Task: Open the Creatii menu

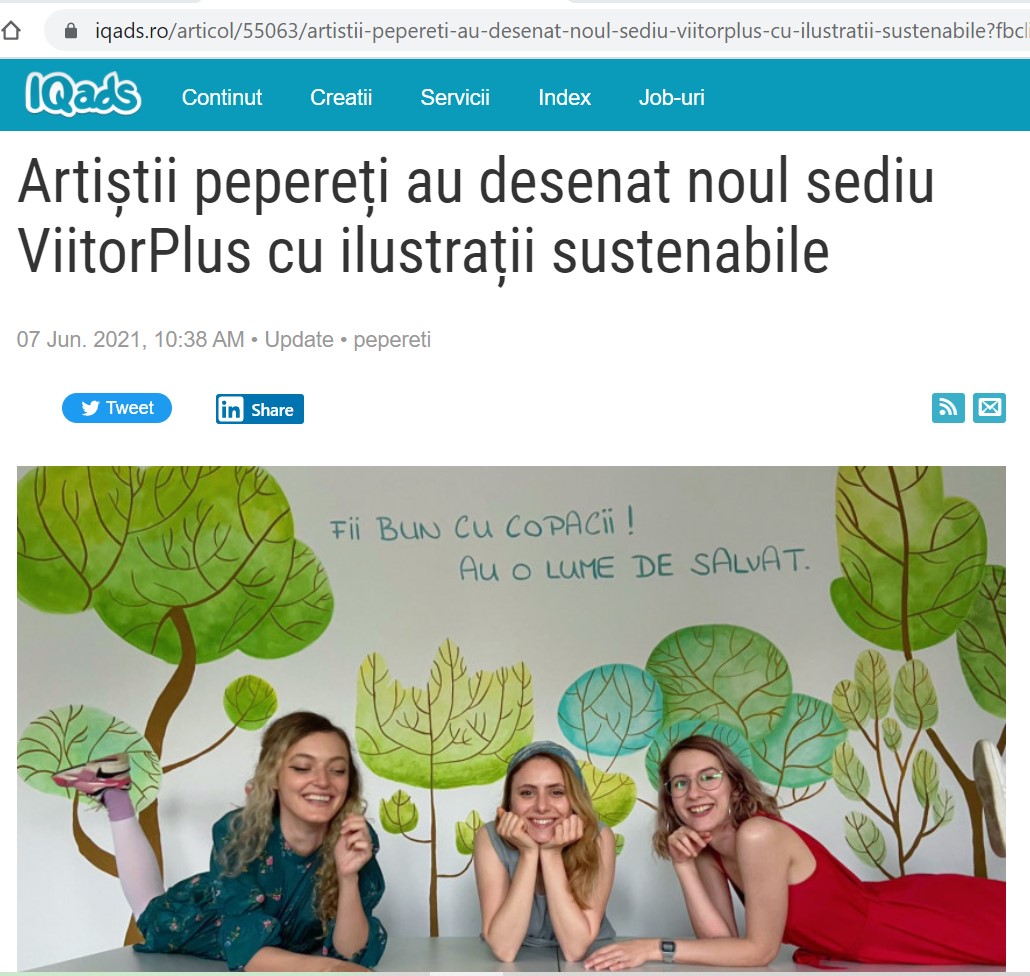Action: coord(341,97)
